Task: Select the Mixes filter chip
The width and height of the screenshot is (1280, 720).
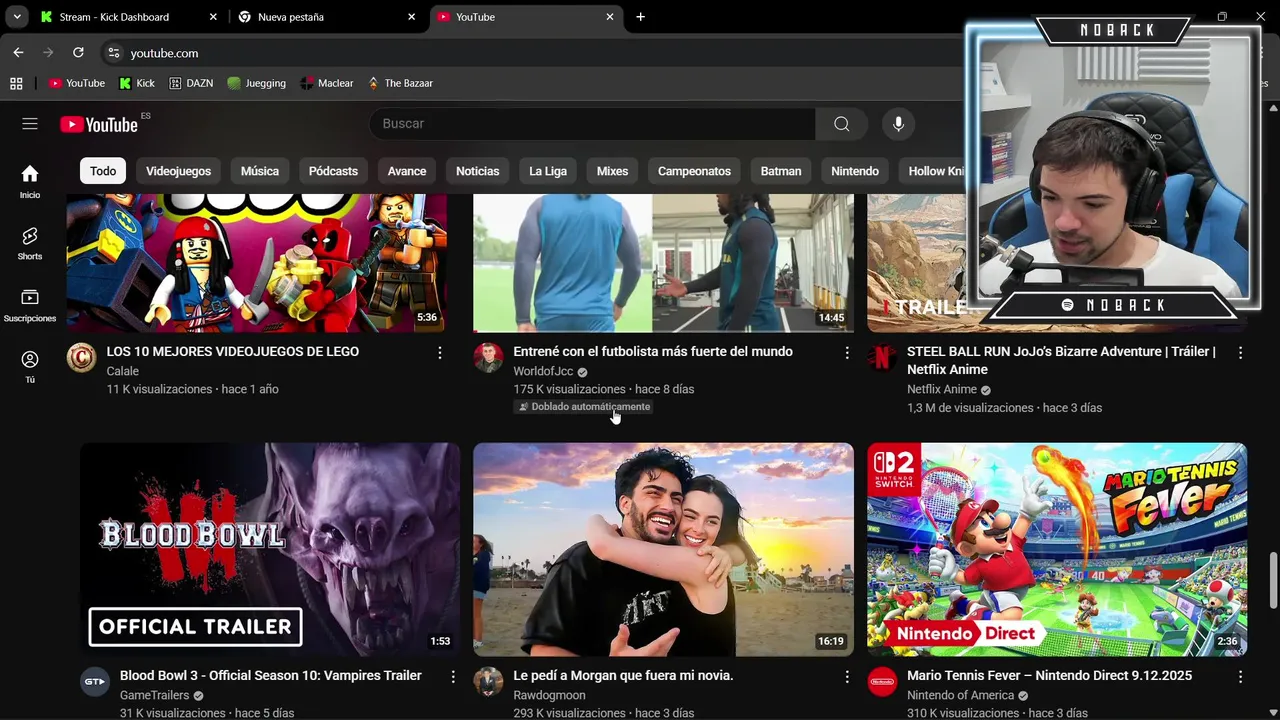Action: coord(612,171)
